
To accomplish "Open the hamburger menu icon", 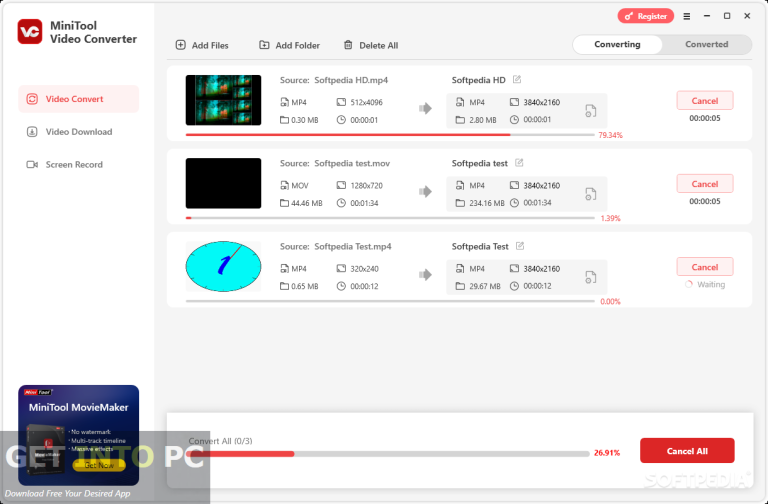I will (x=687, y=16).
